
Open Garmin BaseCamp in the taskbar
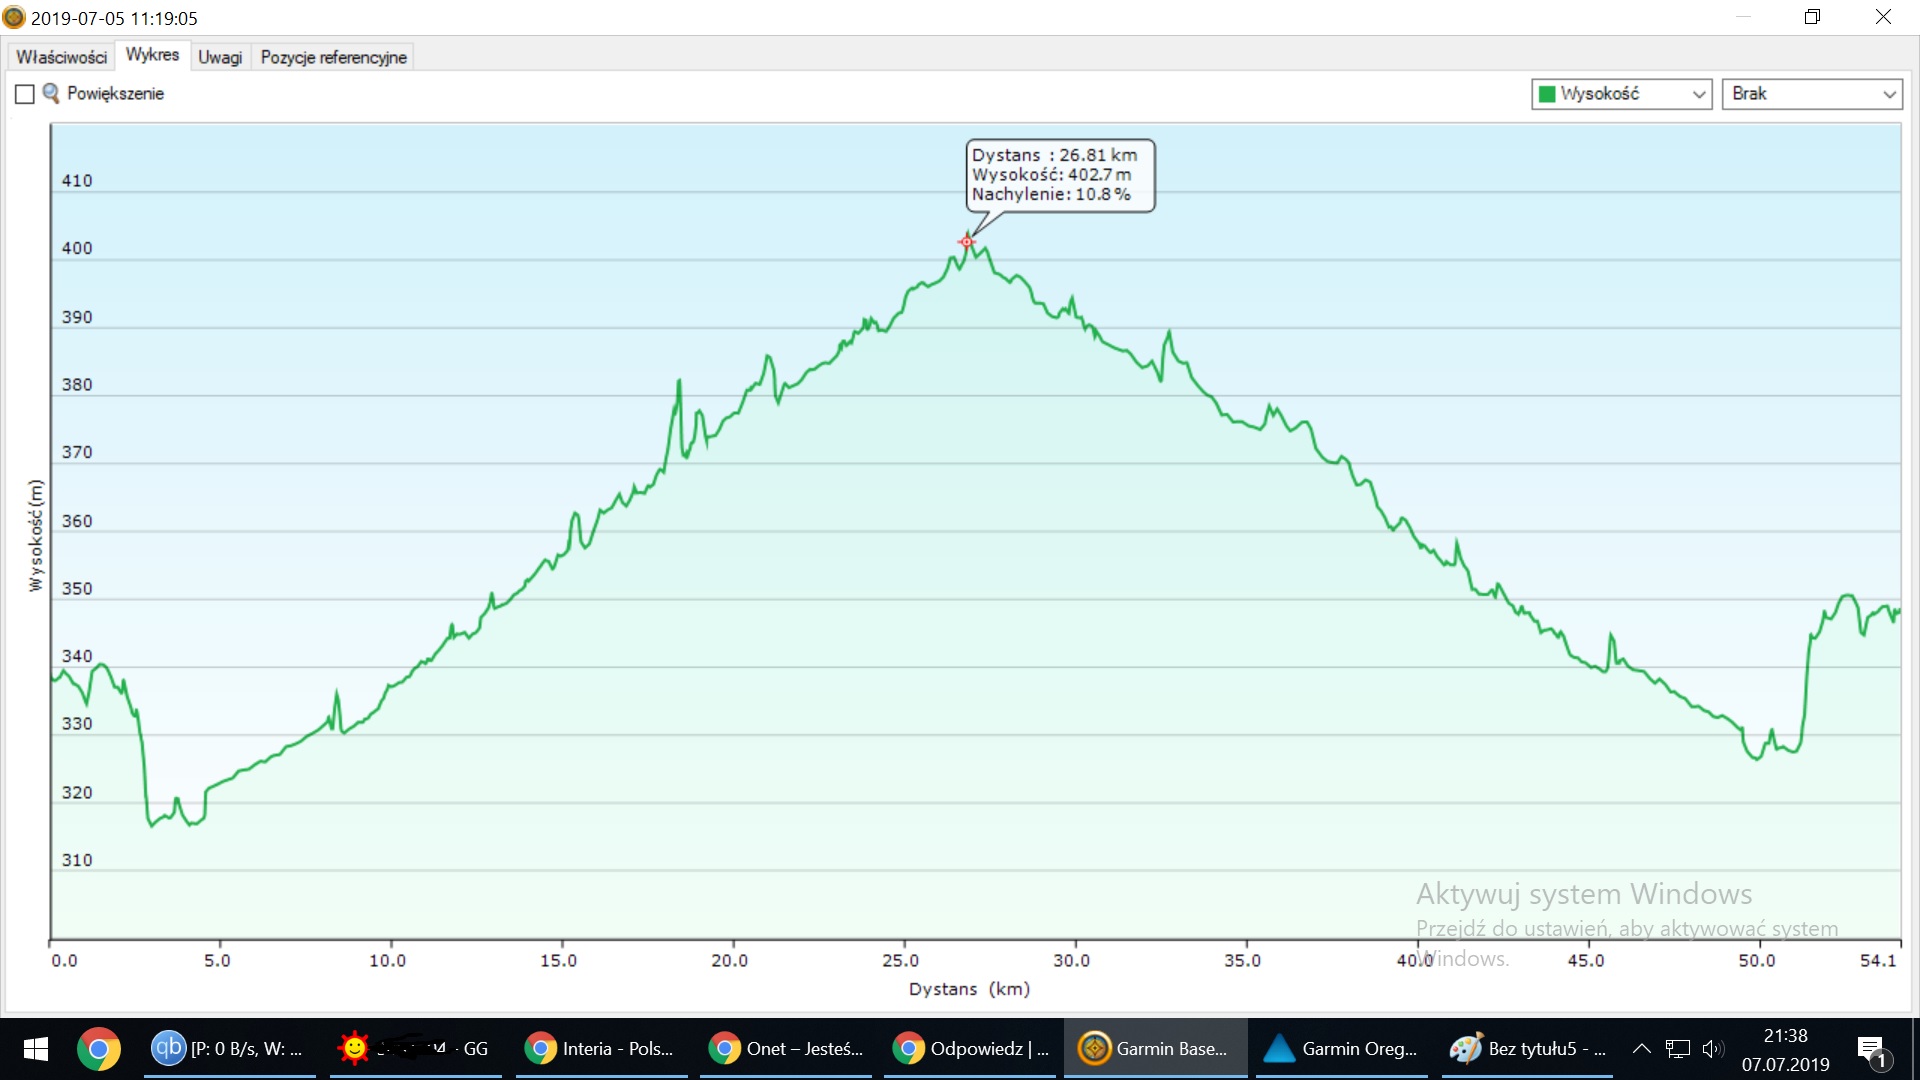click(x=1154, y=1048)
